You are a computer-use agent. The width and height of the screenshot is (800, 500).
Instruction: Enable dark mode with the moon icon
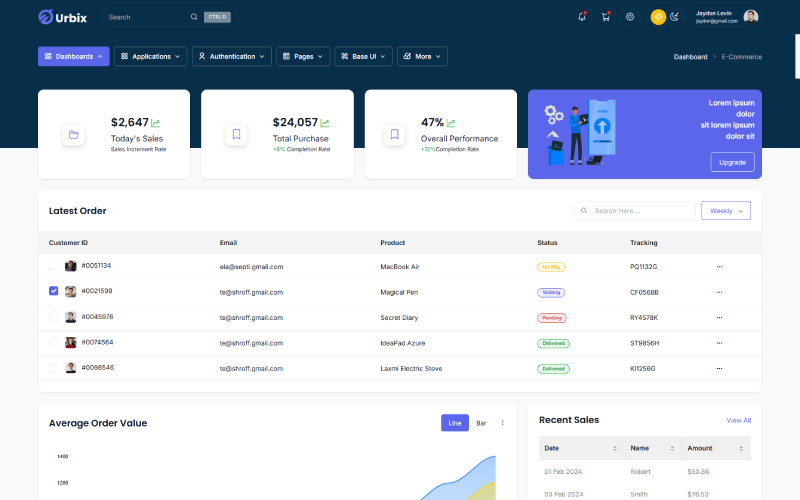675,17
